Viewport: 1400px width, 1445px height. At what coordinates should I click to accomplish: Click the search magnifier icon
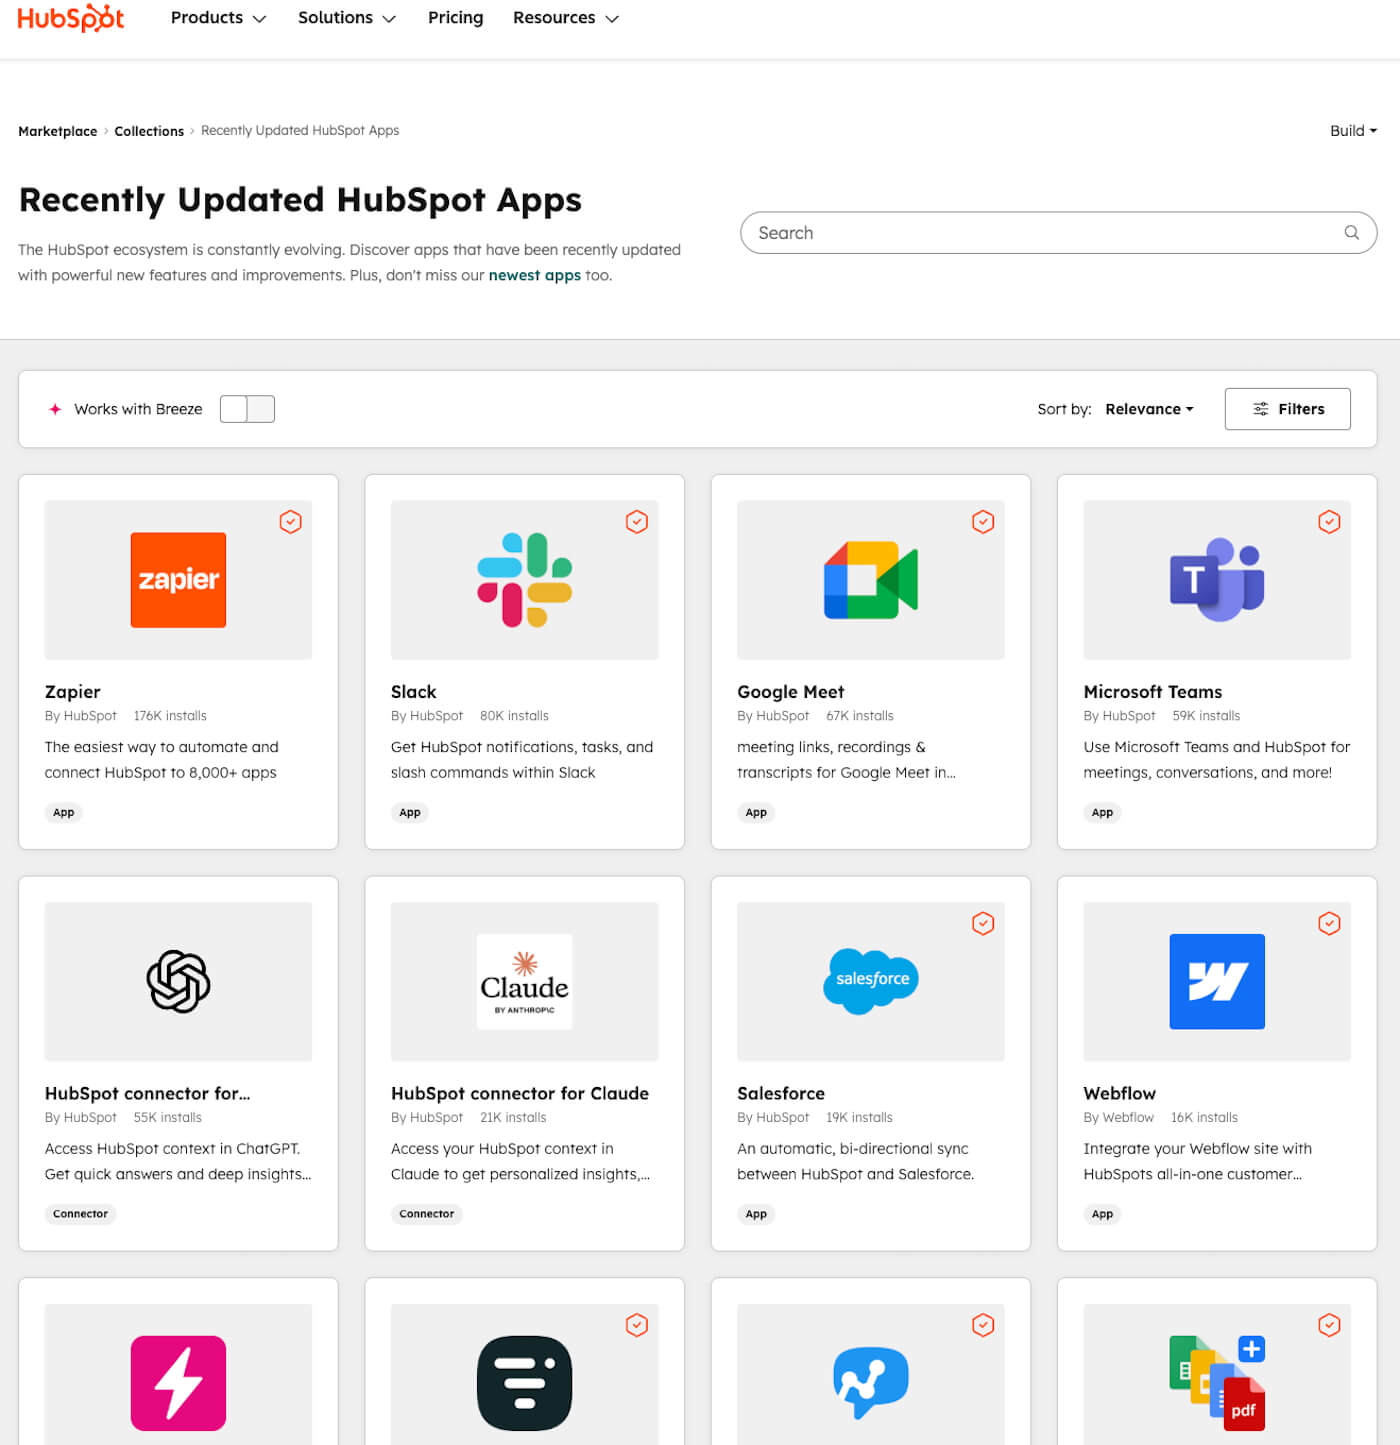tap(1351, 233)
